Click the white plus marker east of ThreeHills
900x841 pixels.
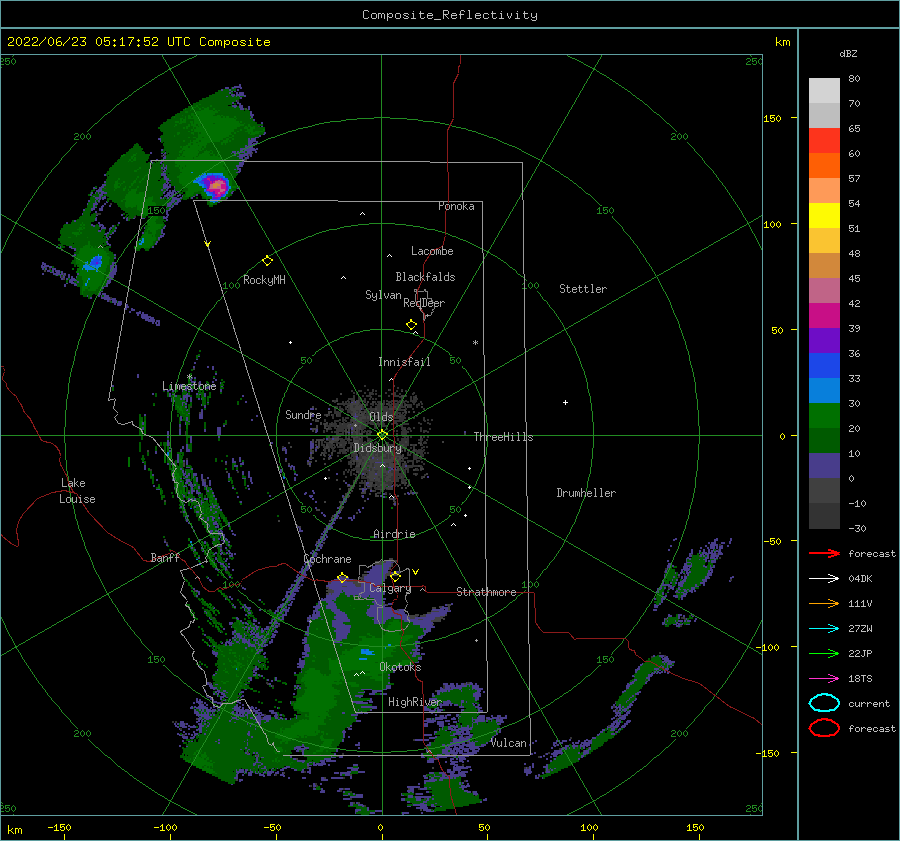(565, 402)
